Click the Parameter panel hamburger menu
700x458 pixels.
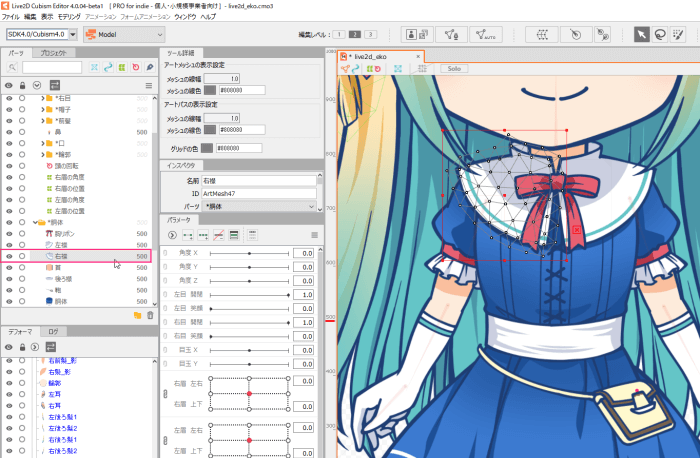314,235
